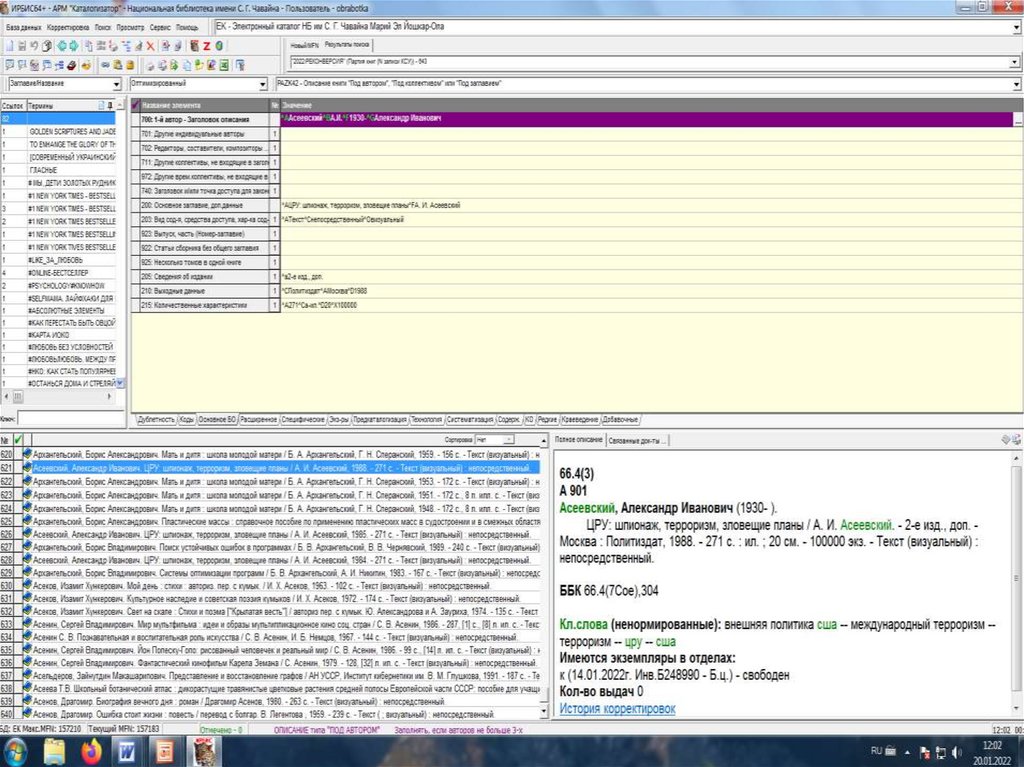Click the red Z toolbar icon
This screenshot has height=767, width=1024.
click(x=206, y=46)
